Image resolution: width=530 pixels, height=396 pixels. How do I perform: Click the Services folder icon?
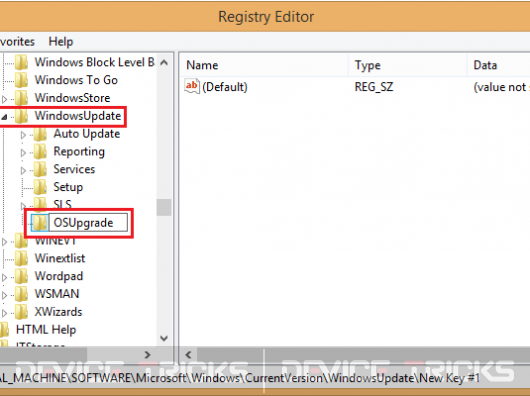click(40, 169)
